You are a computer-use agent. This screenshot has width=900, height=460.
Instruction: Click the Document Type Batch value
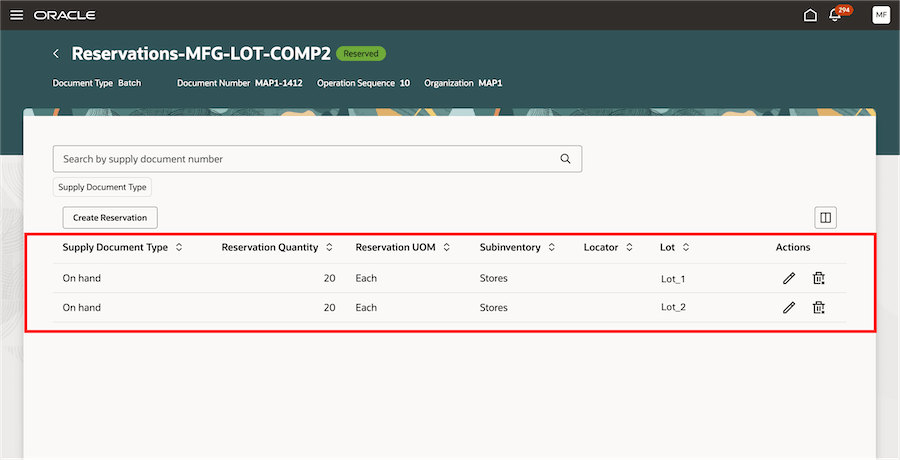coord(130,83)
